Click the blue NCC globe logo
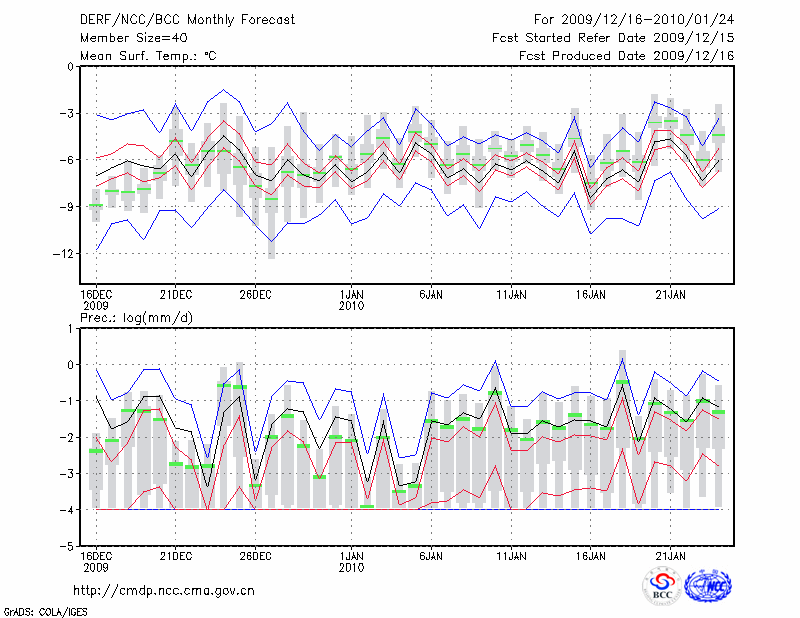Image resolution: width=800 pixels, height=618 pixels. 707,587
